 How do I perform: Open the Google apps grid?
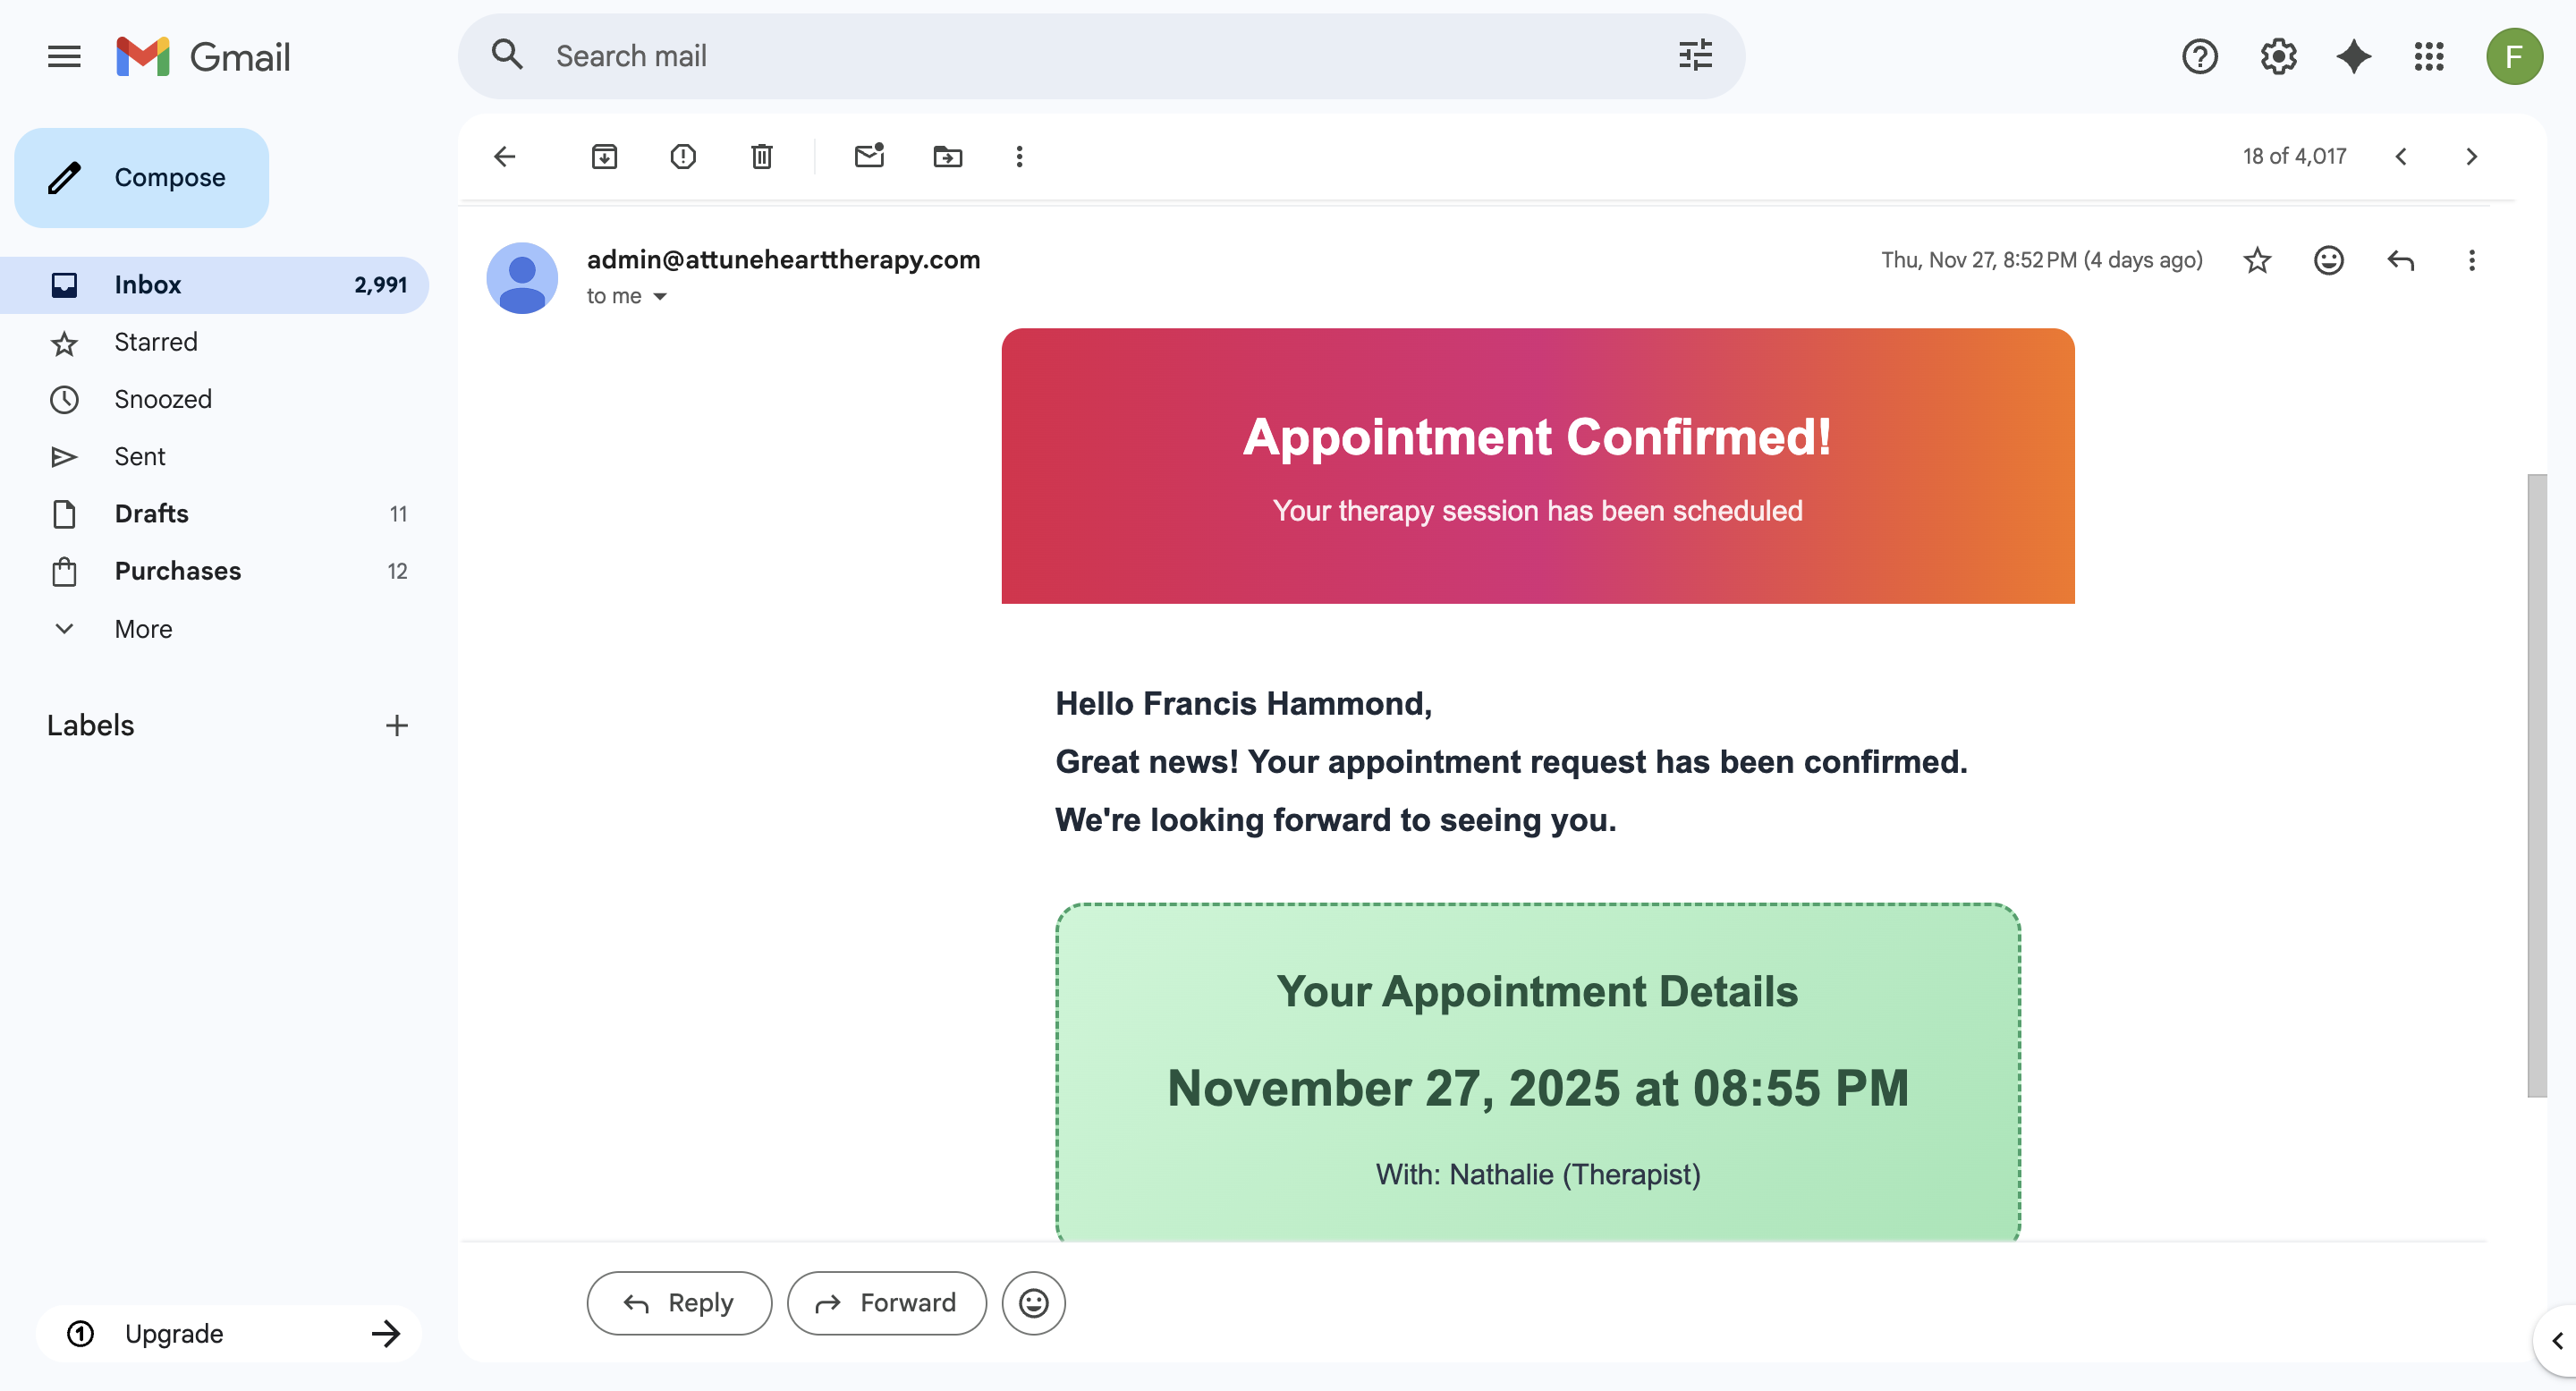tap(2428, 56)
